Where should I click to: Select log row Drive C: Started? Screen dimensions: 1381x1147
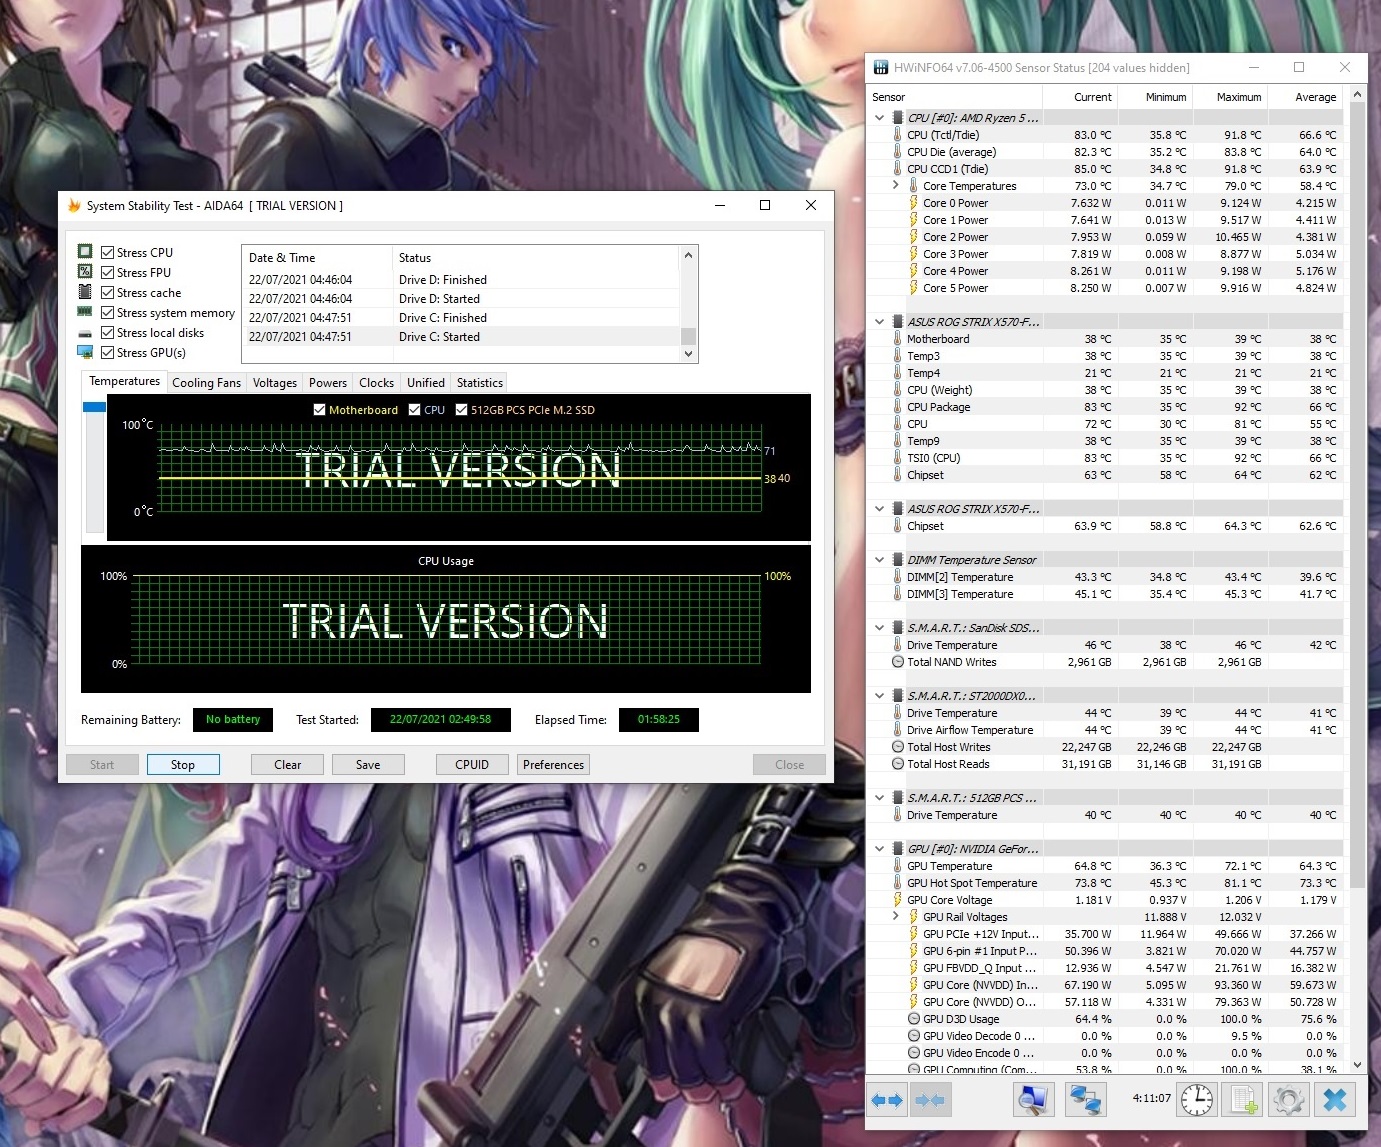tap(460, 337)
